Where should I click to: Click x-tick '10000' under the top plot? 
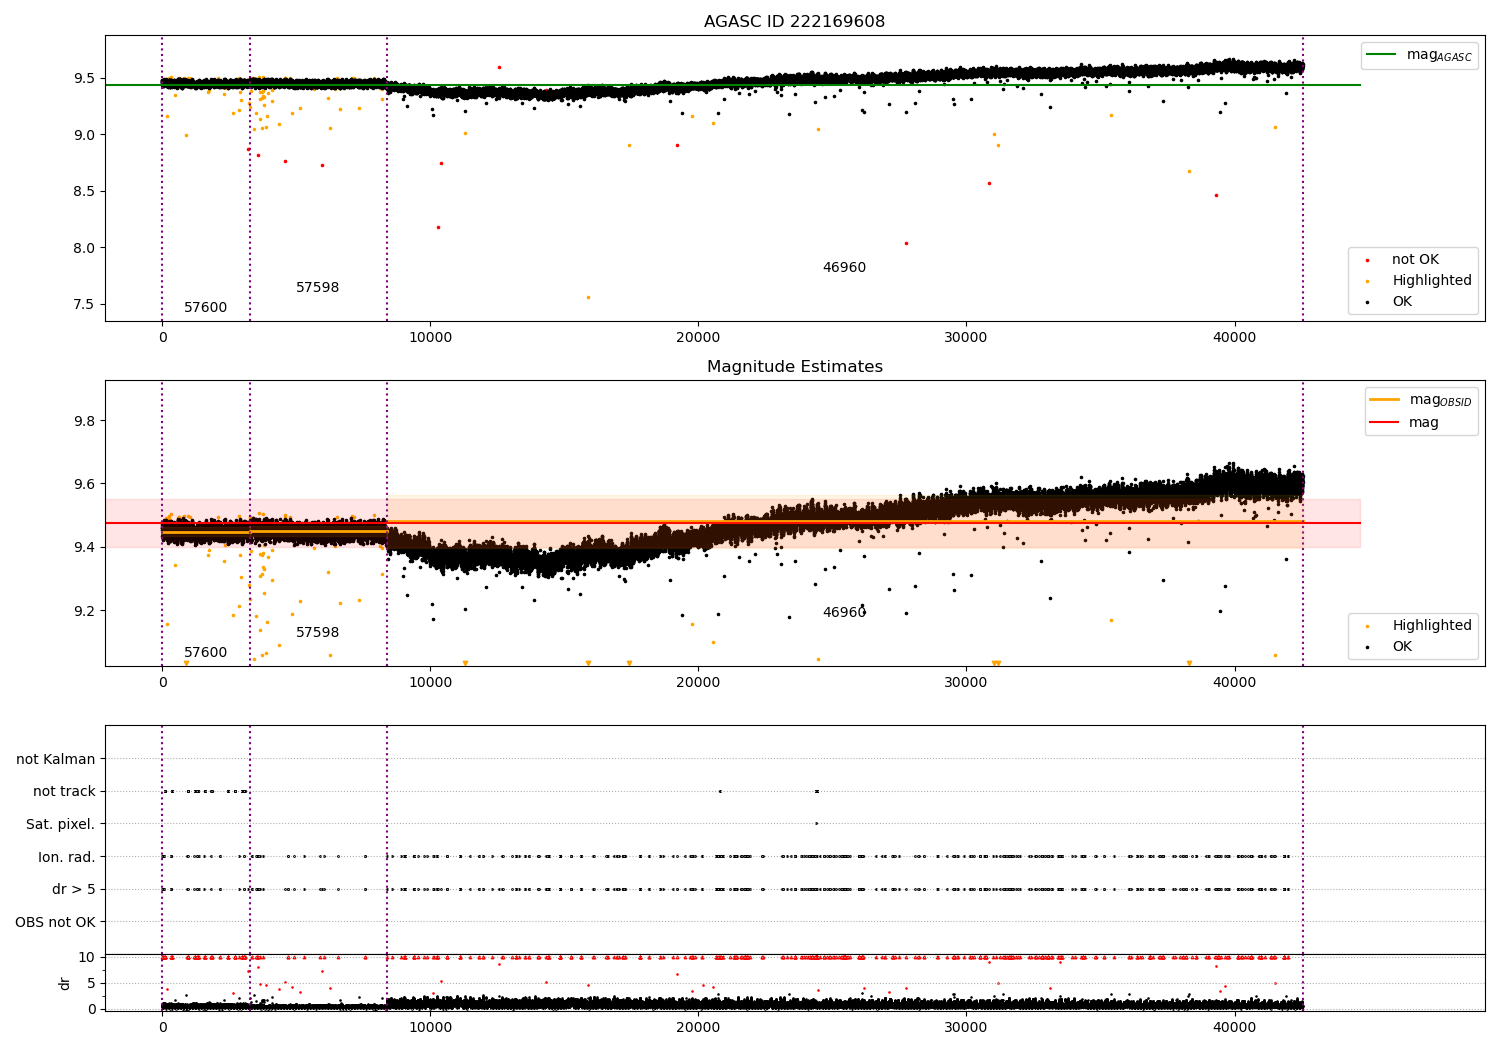coord(430,338)
